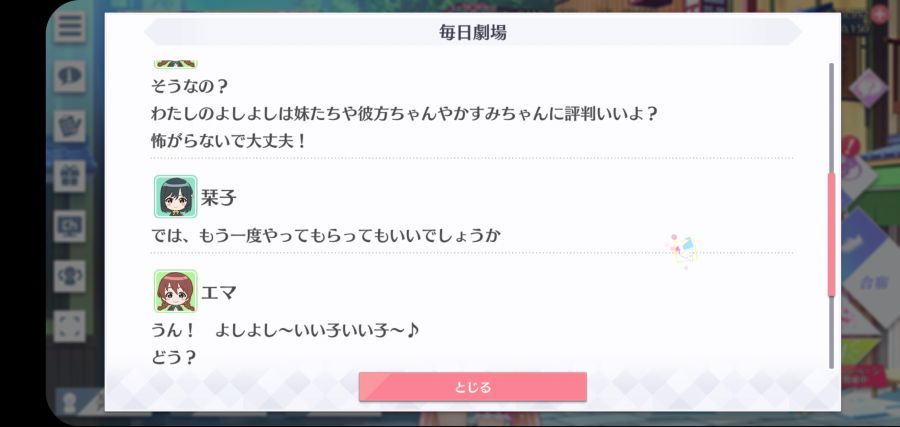Open the notepad goals icon
This screenshot has height=427, width=900.
tap(69, 126)
